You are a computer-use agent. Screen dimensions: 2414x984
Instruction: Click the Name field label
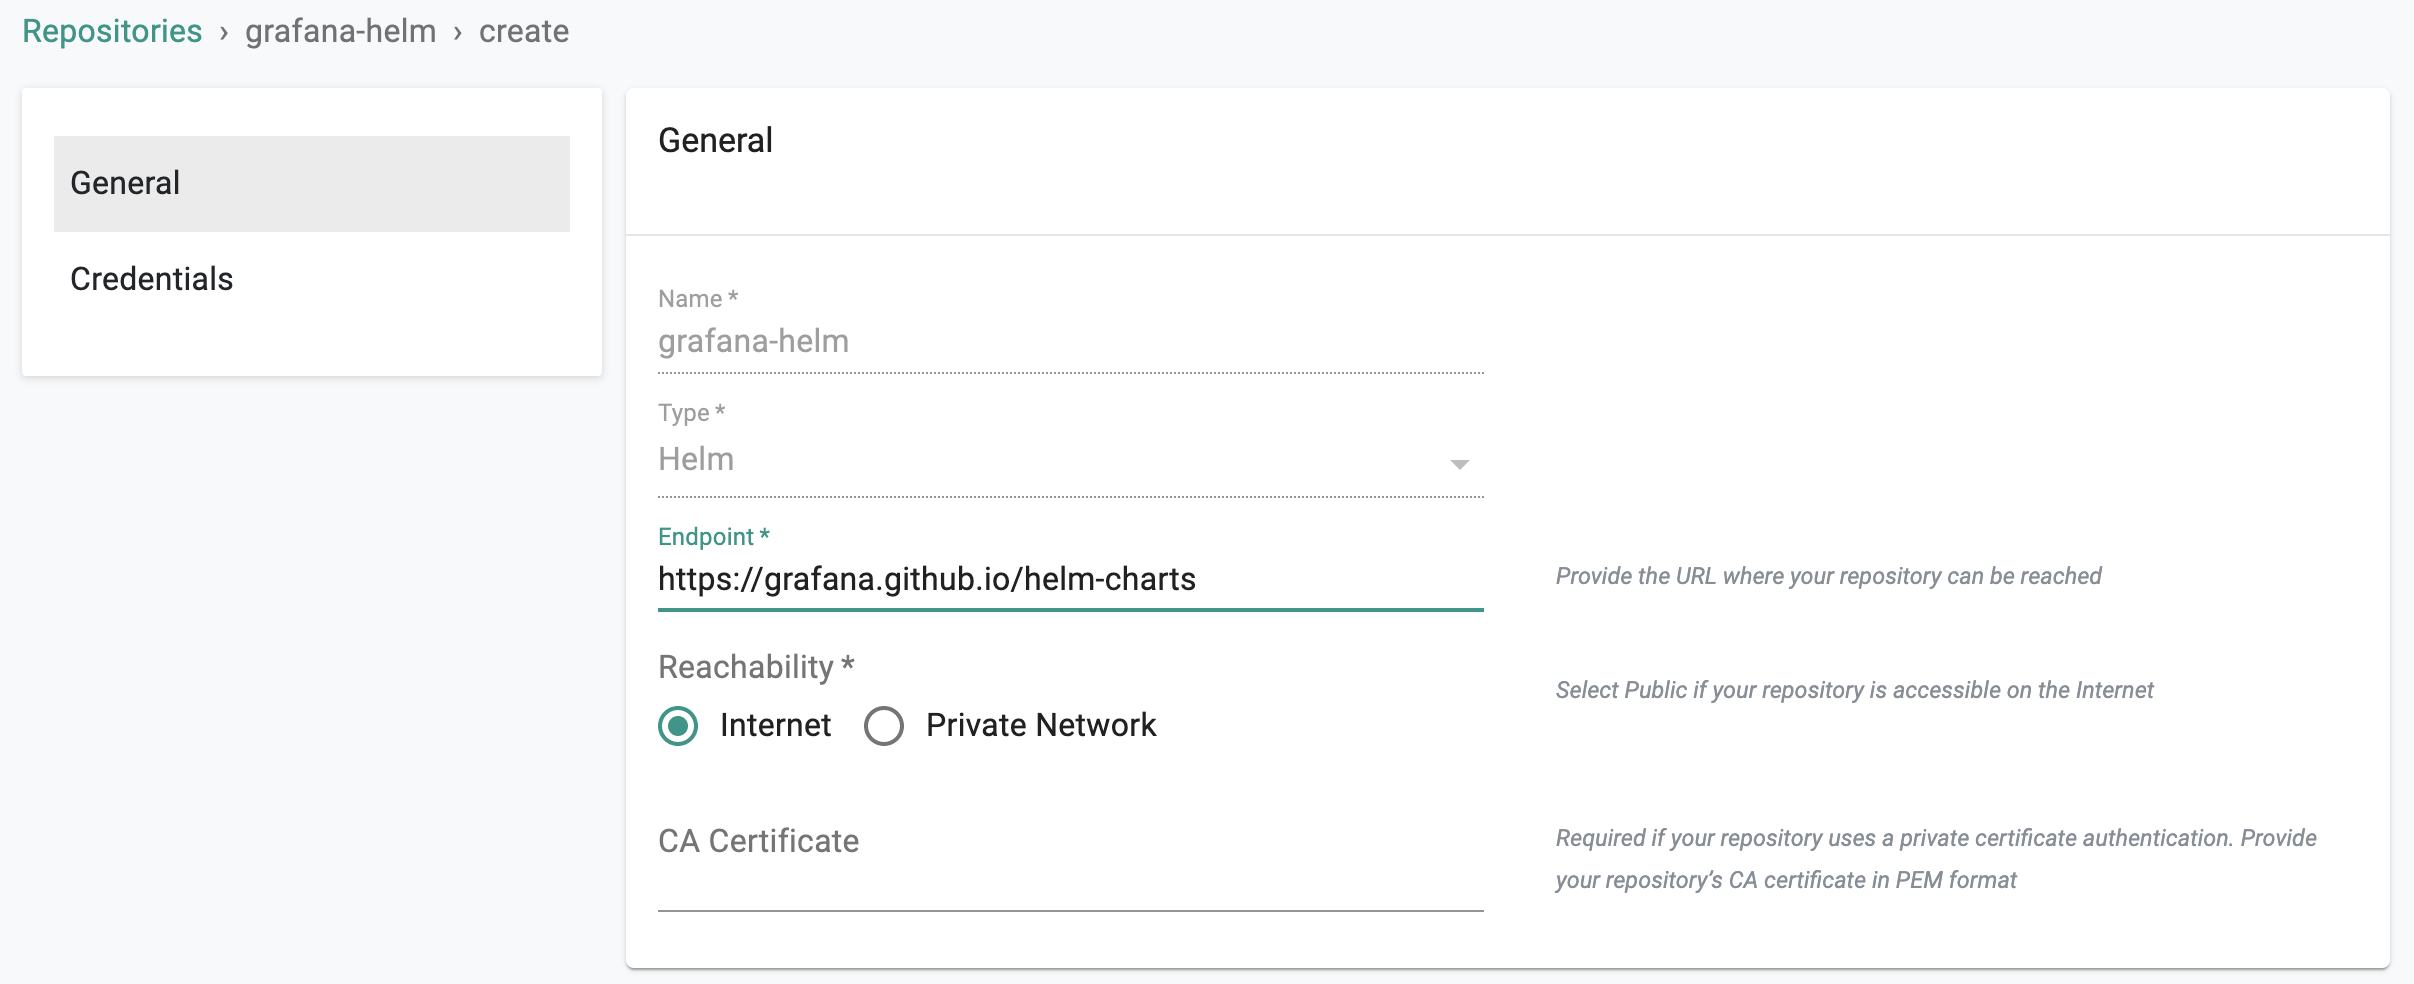click(698, 299)
